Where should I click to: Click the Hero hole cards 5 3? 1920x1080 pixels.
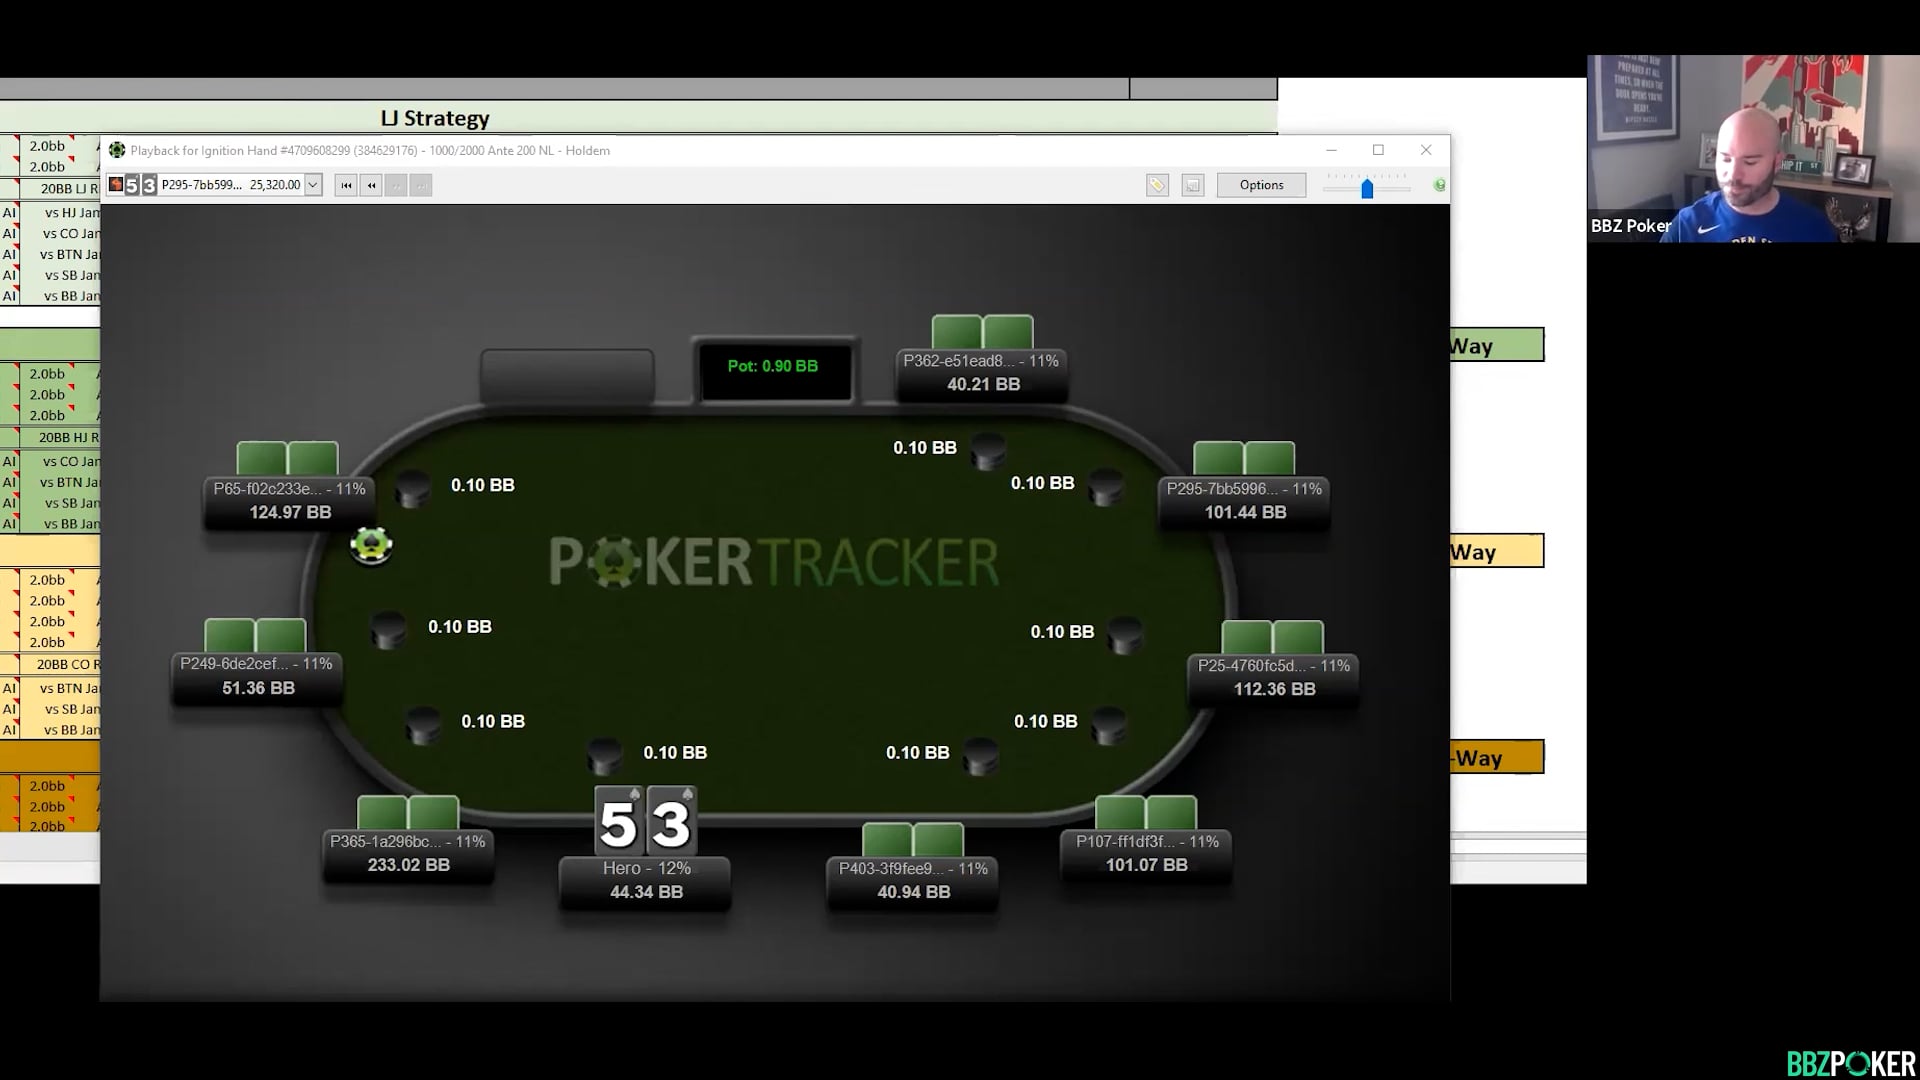click(645, 822)
